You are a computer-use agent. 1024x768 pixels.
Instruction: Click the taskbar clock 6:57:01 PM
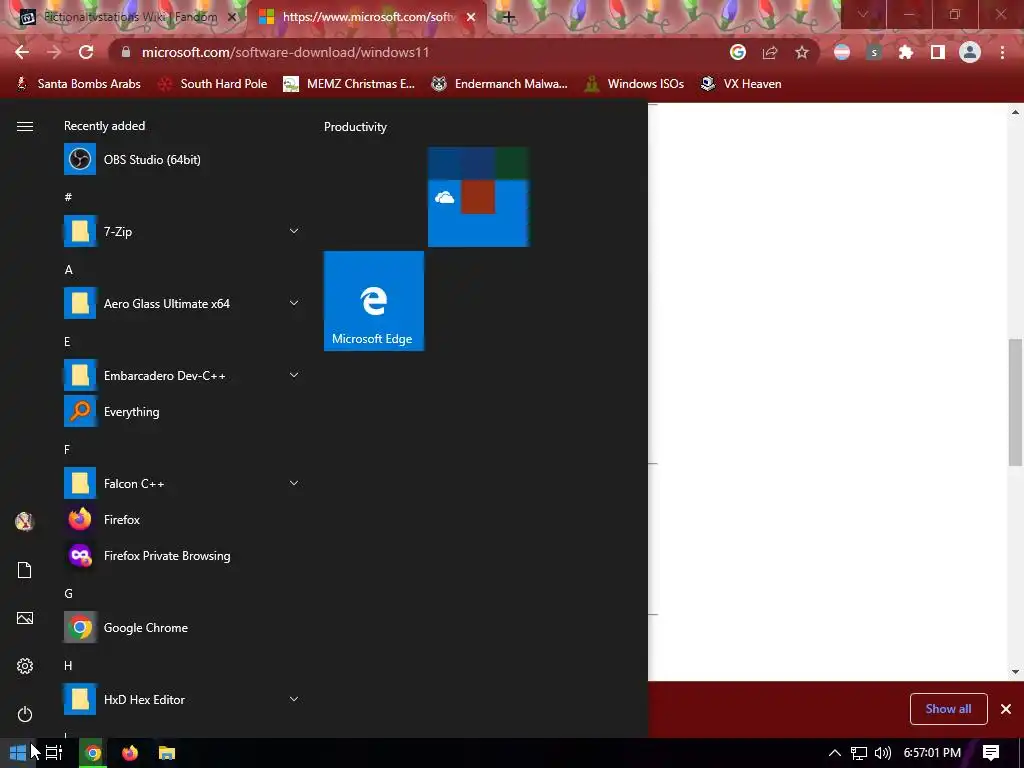pos(932,753)
